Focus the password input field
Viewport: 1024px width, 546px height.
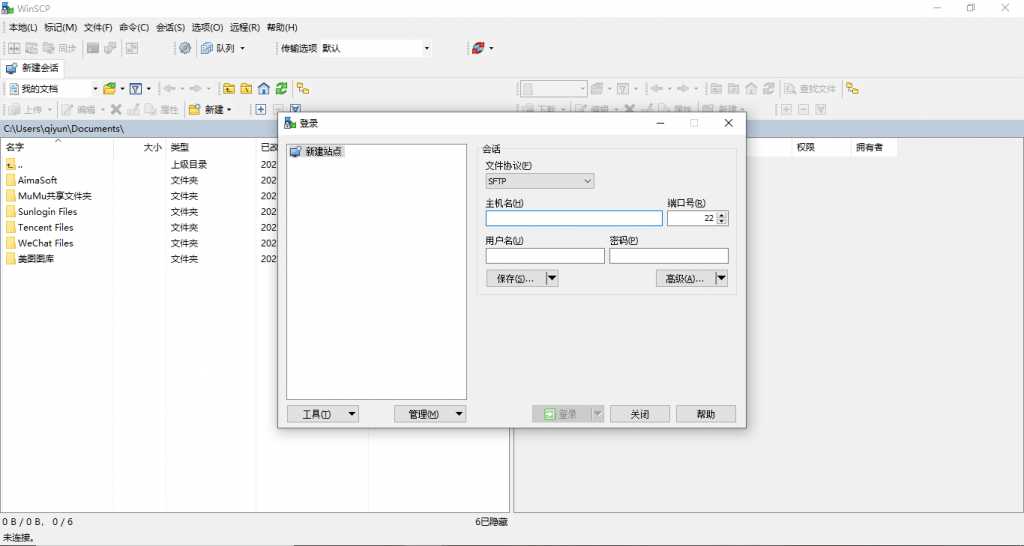[669, 256]
